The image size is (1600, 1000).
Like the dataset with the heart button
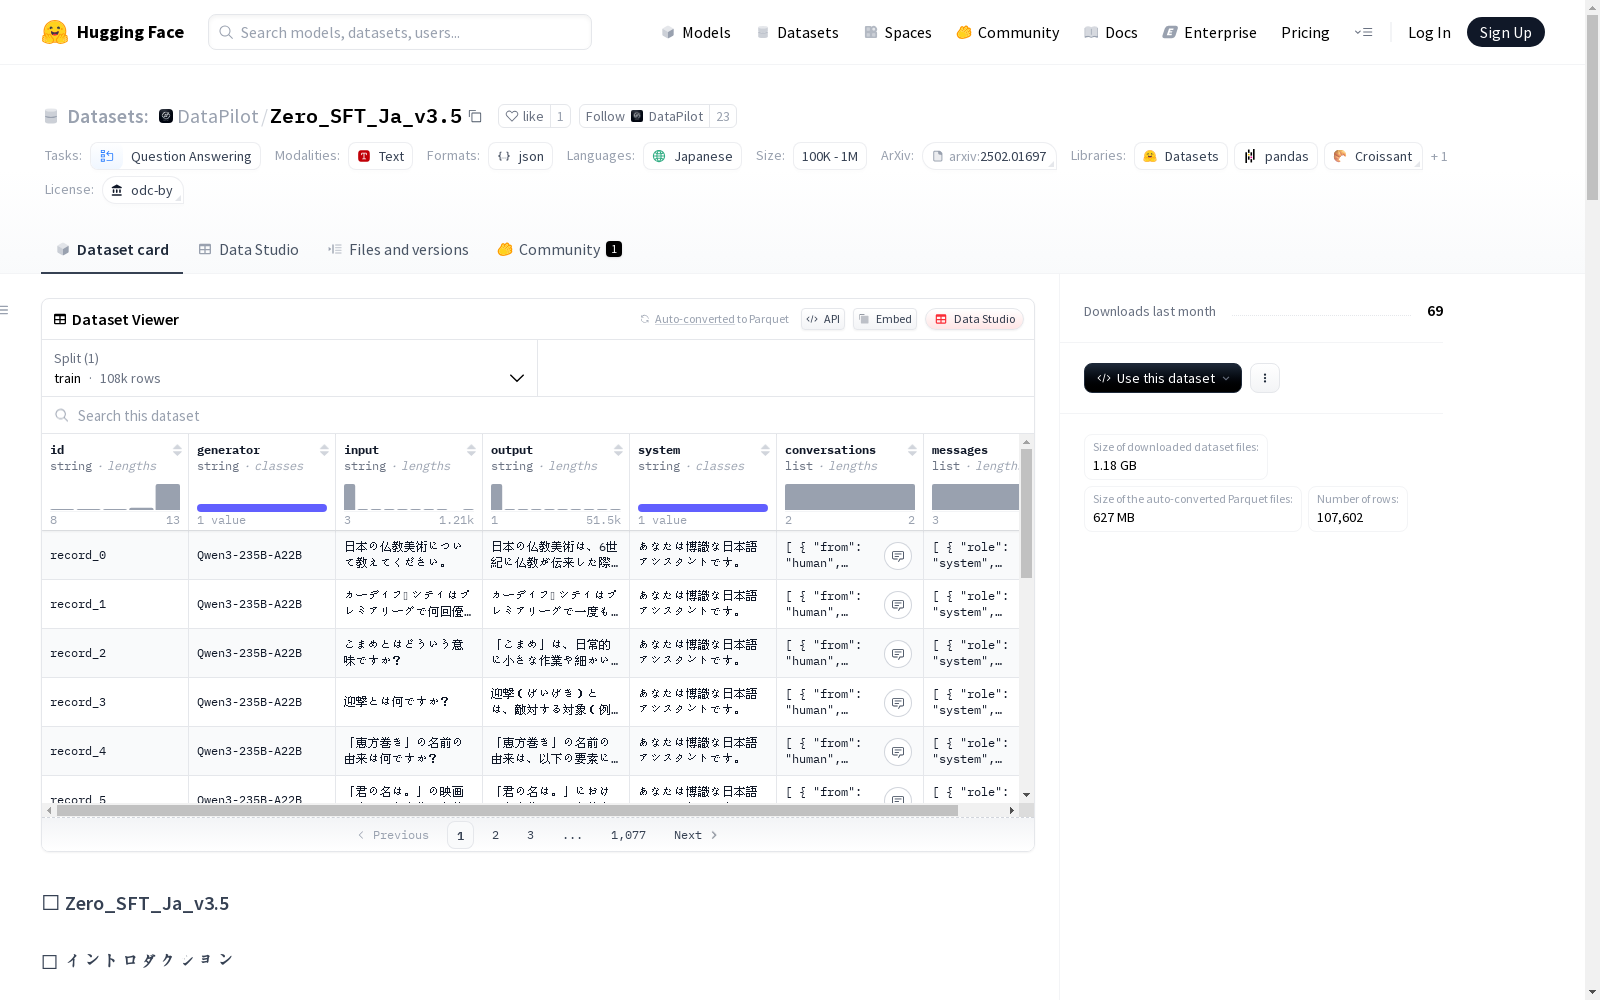click(524, 116)
